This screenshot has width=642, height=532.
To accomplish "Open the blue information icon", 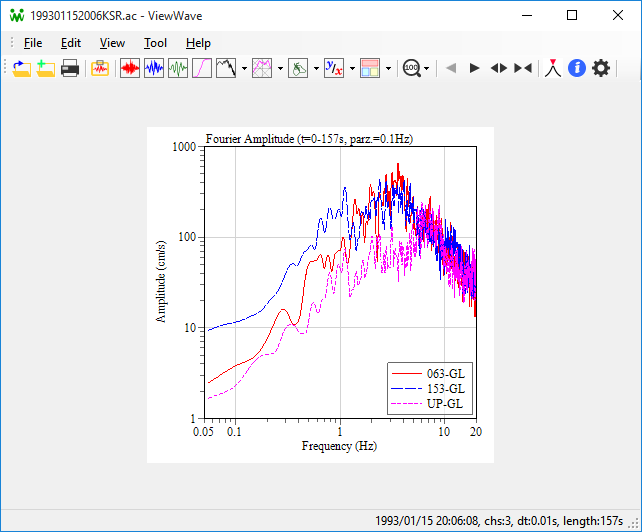I will point(577,68).
